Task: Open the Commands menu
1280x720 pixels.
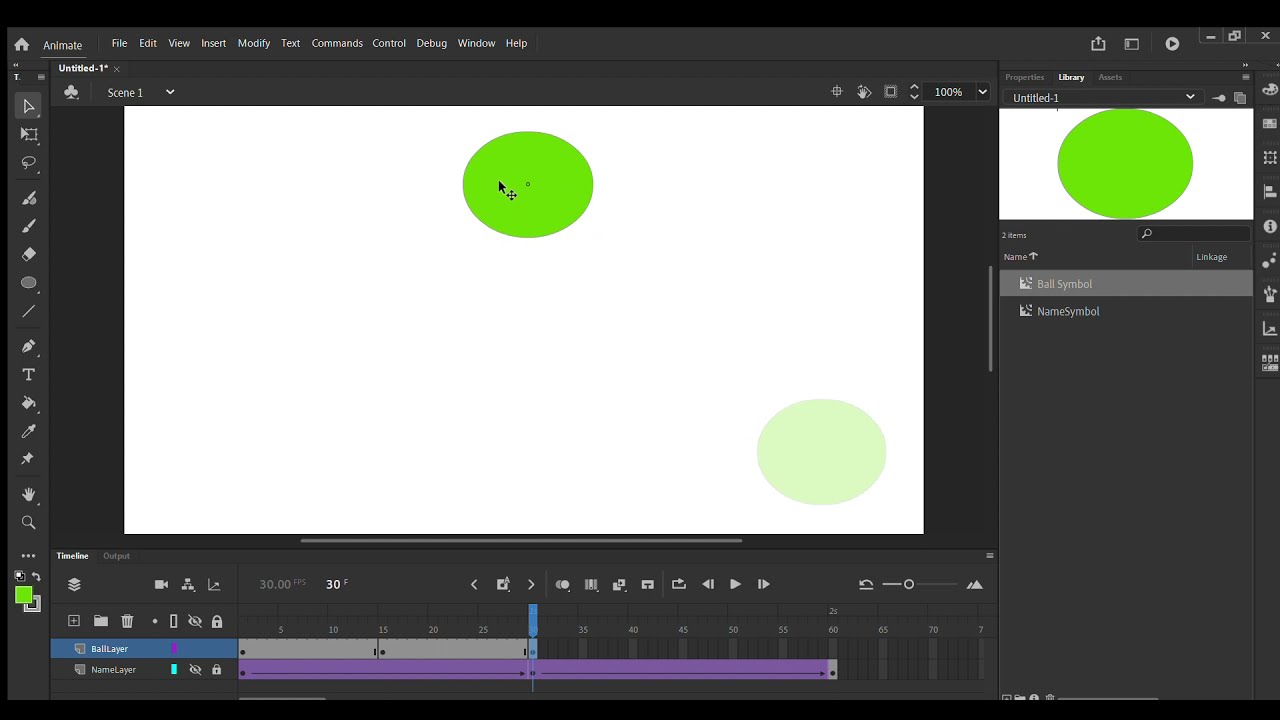Action: [337, 43]
